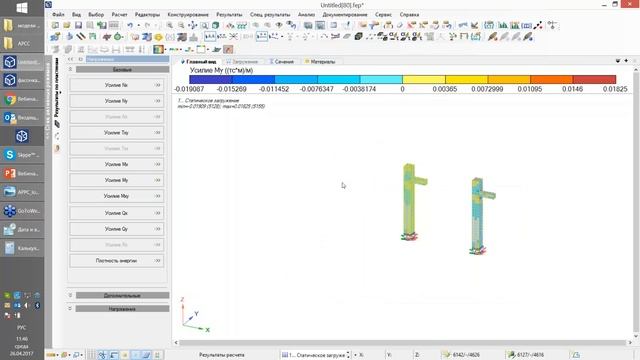Click the pale yellow legend segment after 0
This screenshot has height=360, width=640.
424,79
